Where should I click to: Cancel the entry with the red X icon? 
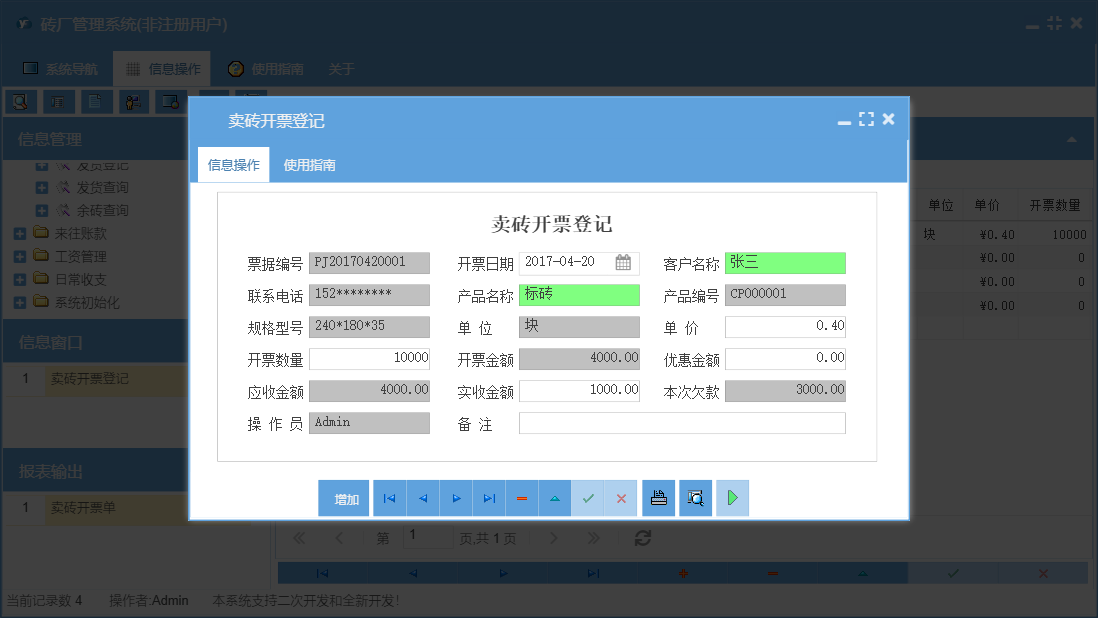tap(620, 497)
